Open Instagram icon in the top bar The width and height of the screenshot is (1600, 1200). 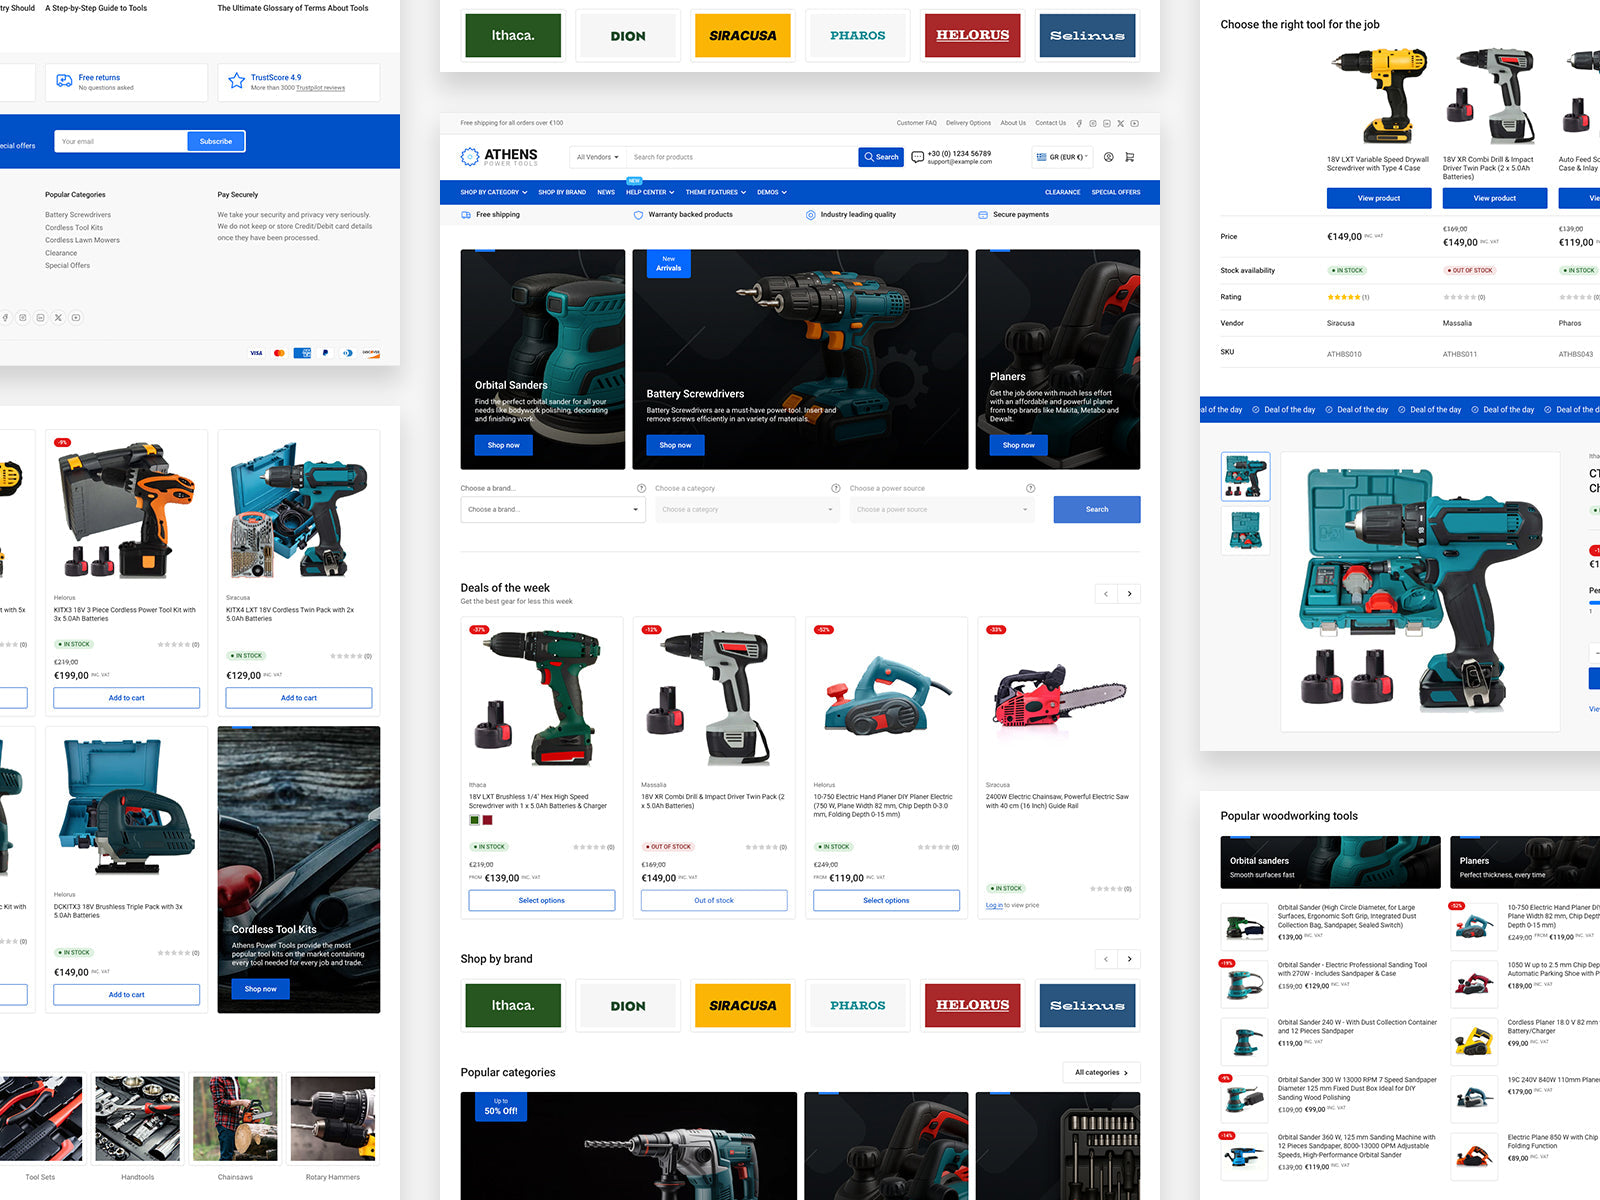[1093, 123]
